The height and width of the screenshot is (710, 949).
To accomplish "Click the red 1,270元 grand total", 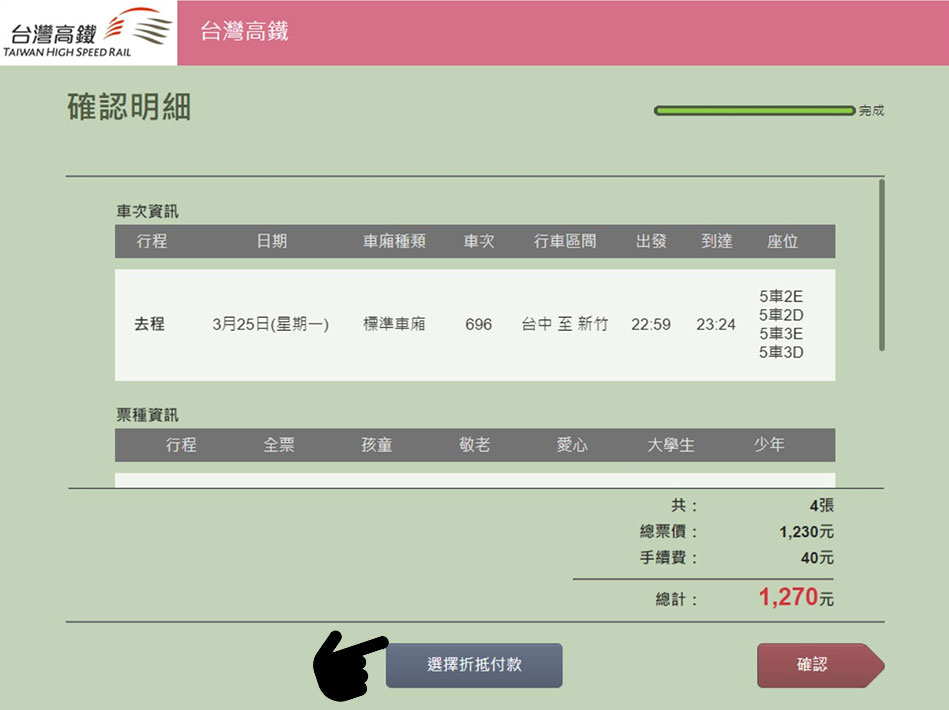I will point(796,597).
